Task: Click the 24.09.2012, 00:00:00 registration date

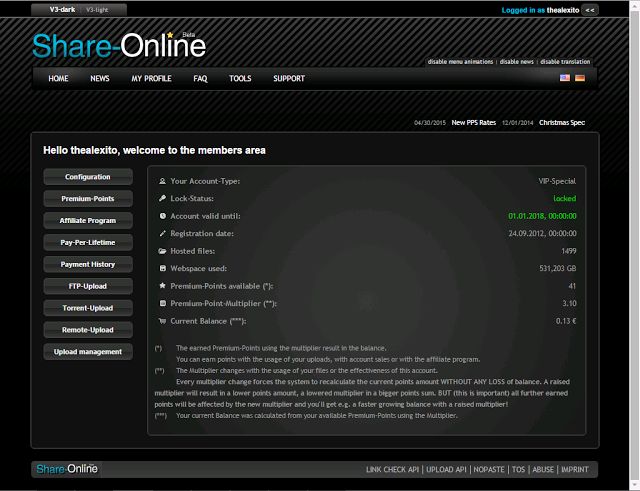Action: point(542,233)
